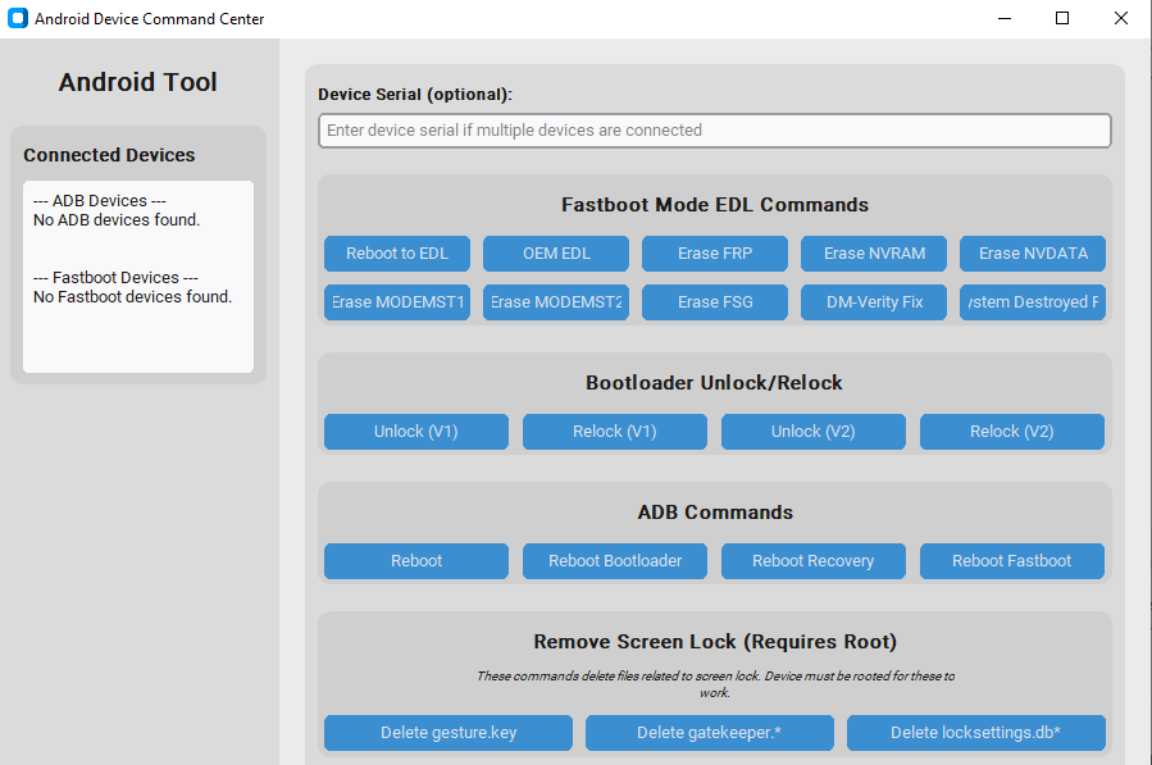
Task: Click Relock (V1) to relock bootloader
Action: tap(614, 431)
